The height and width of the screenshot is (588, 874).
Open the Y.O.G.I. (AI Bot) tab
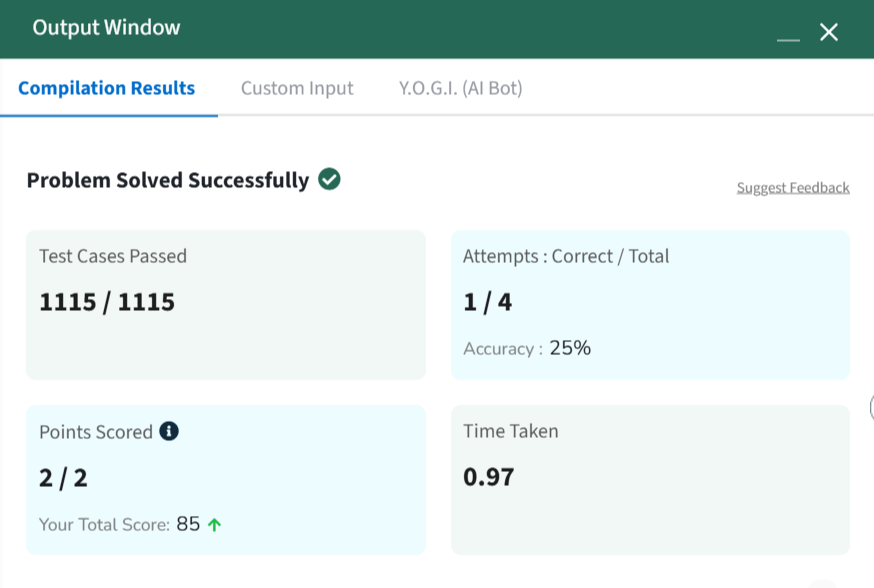point(460,88)
